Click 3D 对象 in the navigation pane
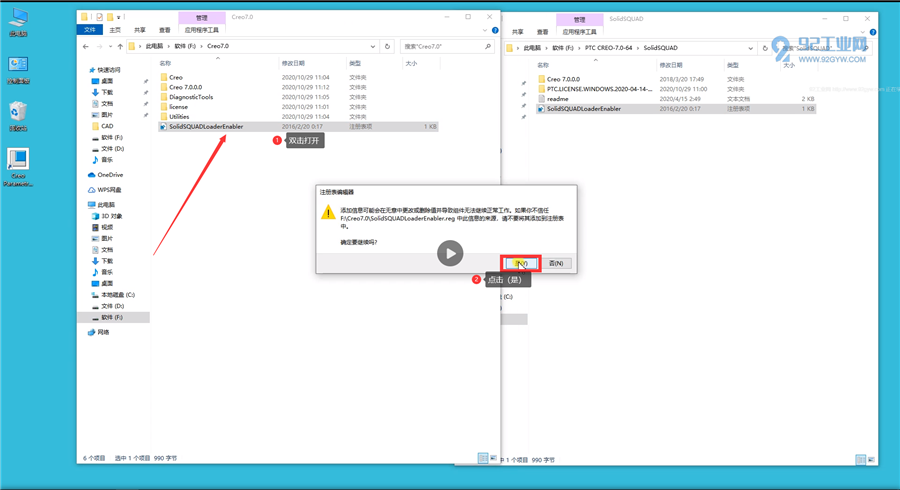Screen dimensions: 900x490 coord(111,216)
